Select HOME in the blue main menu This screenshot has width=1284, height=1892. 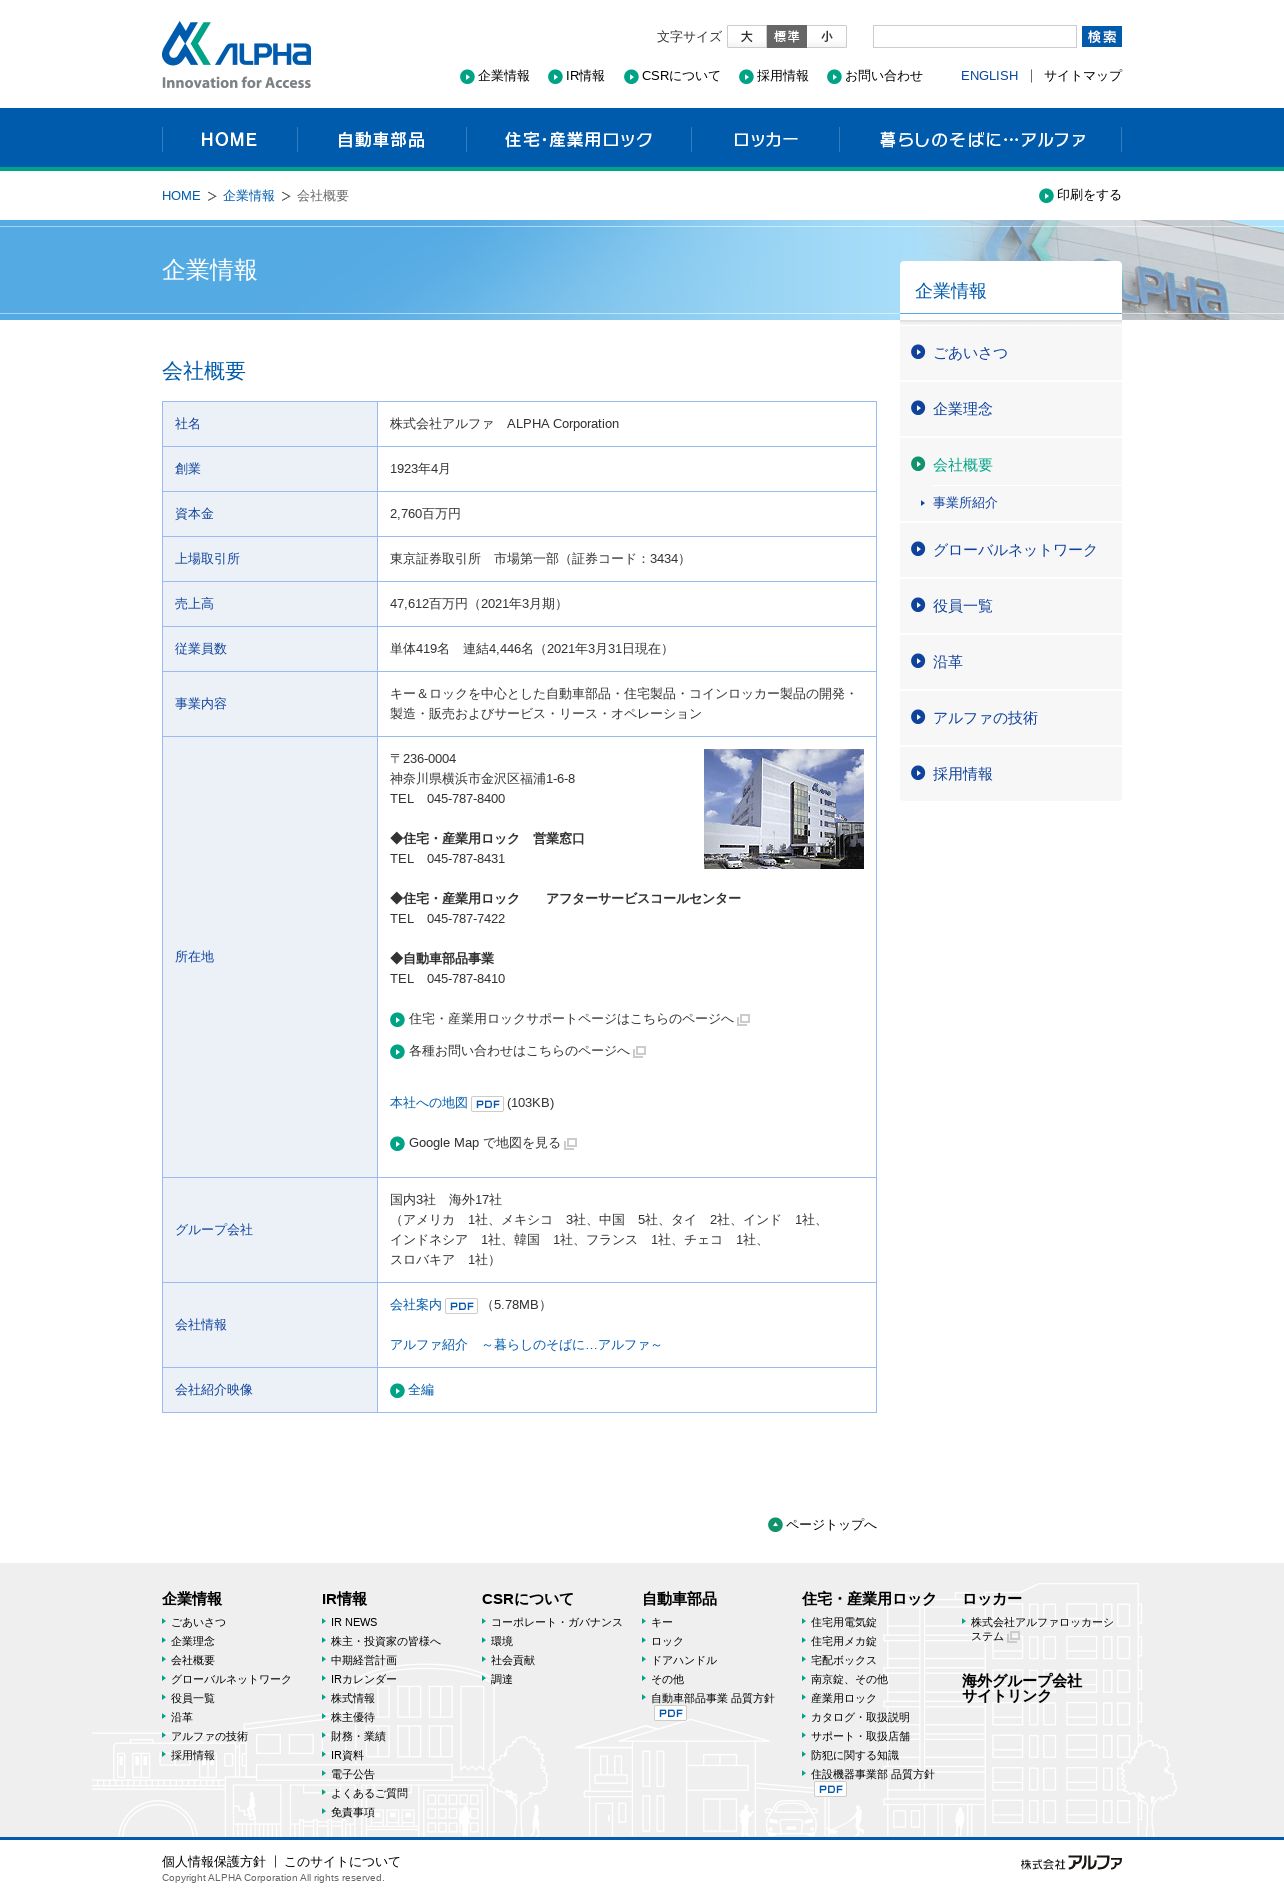[229, 140]
